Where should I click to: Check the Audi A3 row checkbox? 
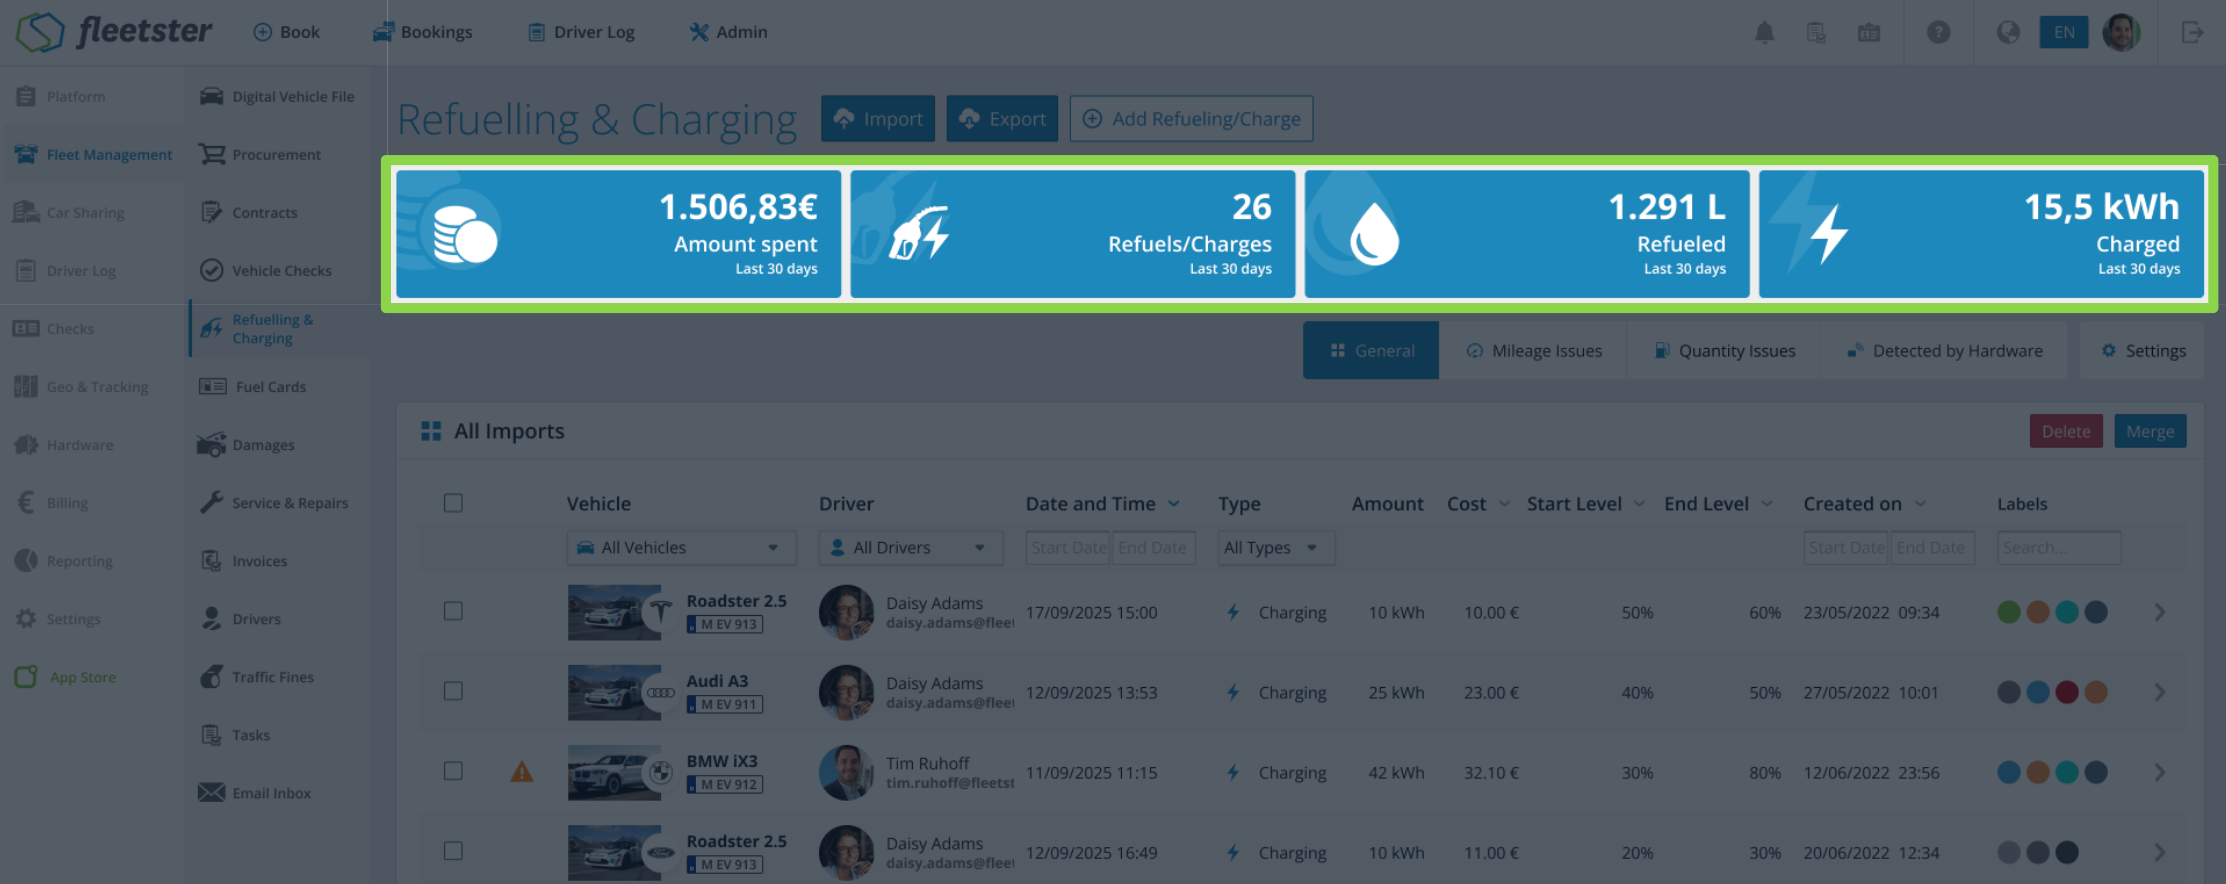click(453, 691)
